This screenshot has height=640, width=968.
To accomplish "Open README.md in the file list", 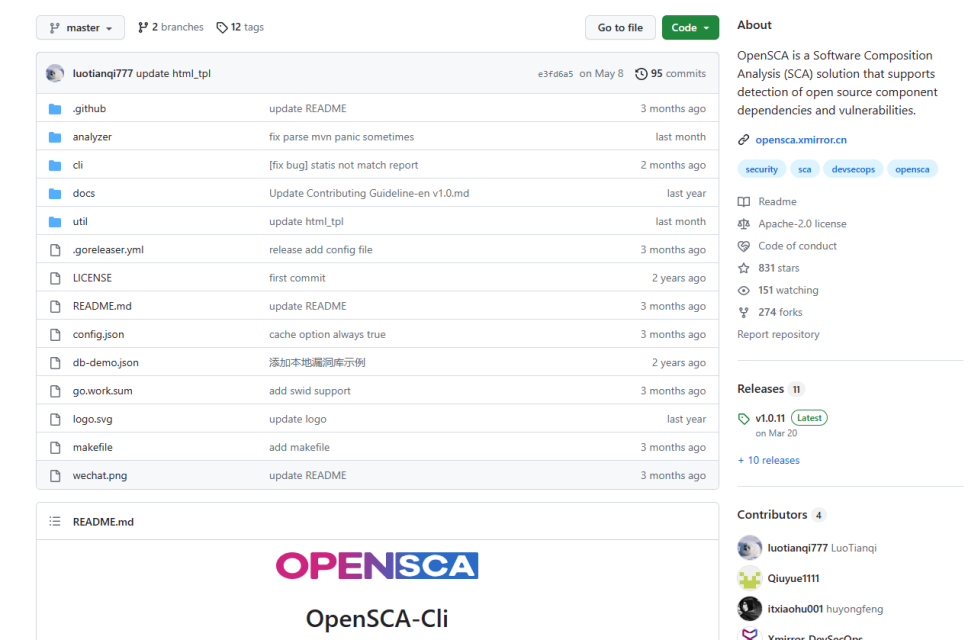I will pyautogui.click(x=102, y=306).
